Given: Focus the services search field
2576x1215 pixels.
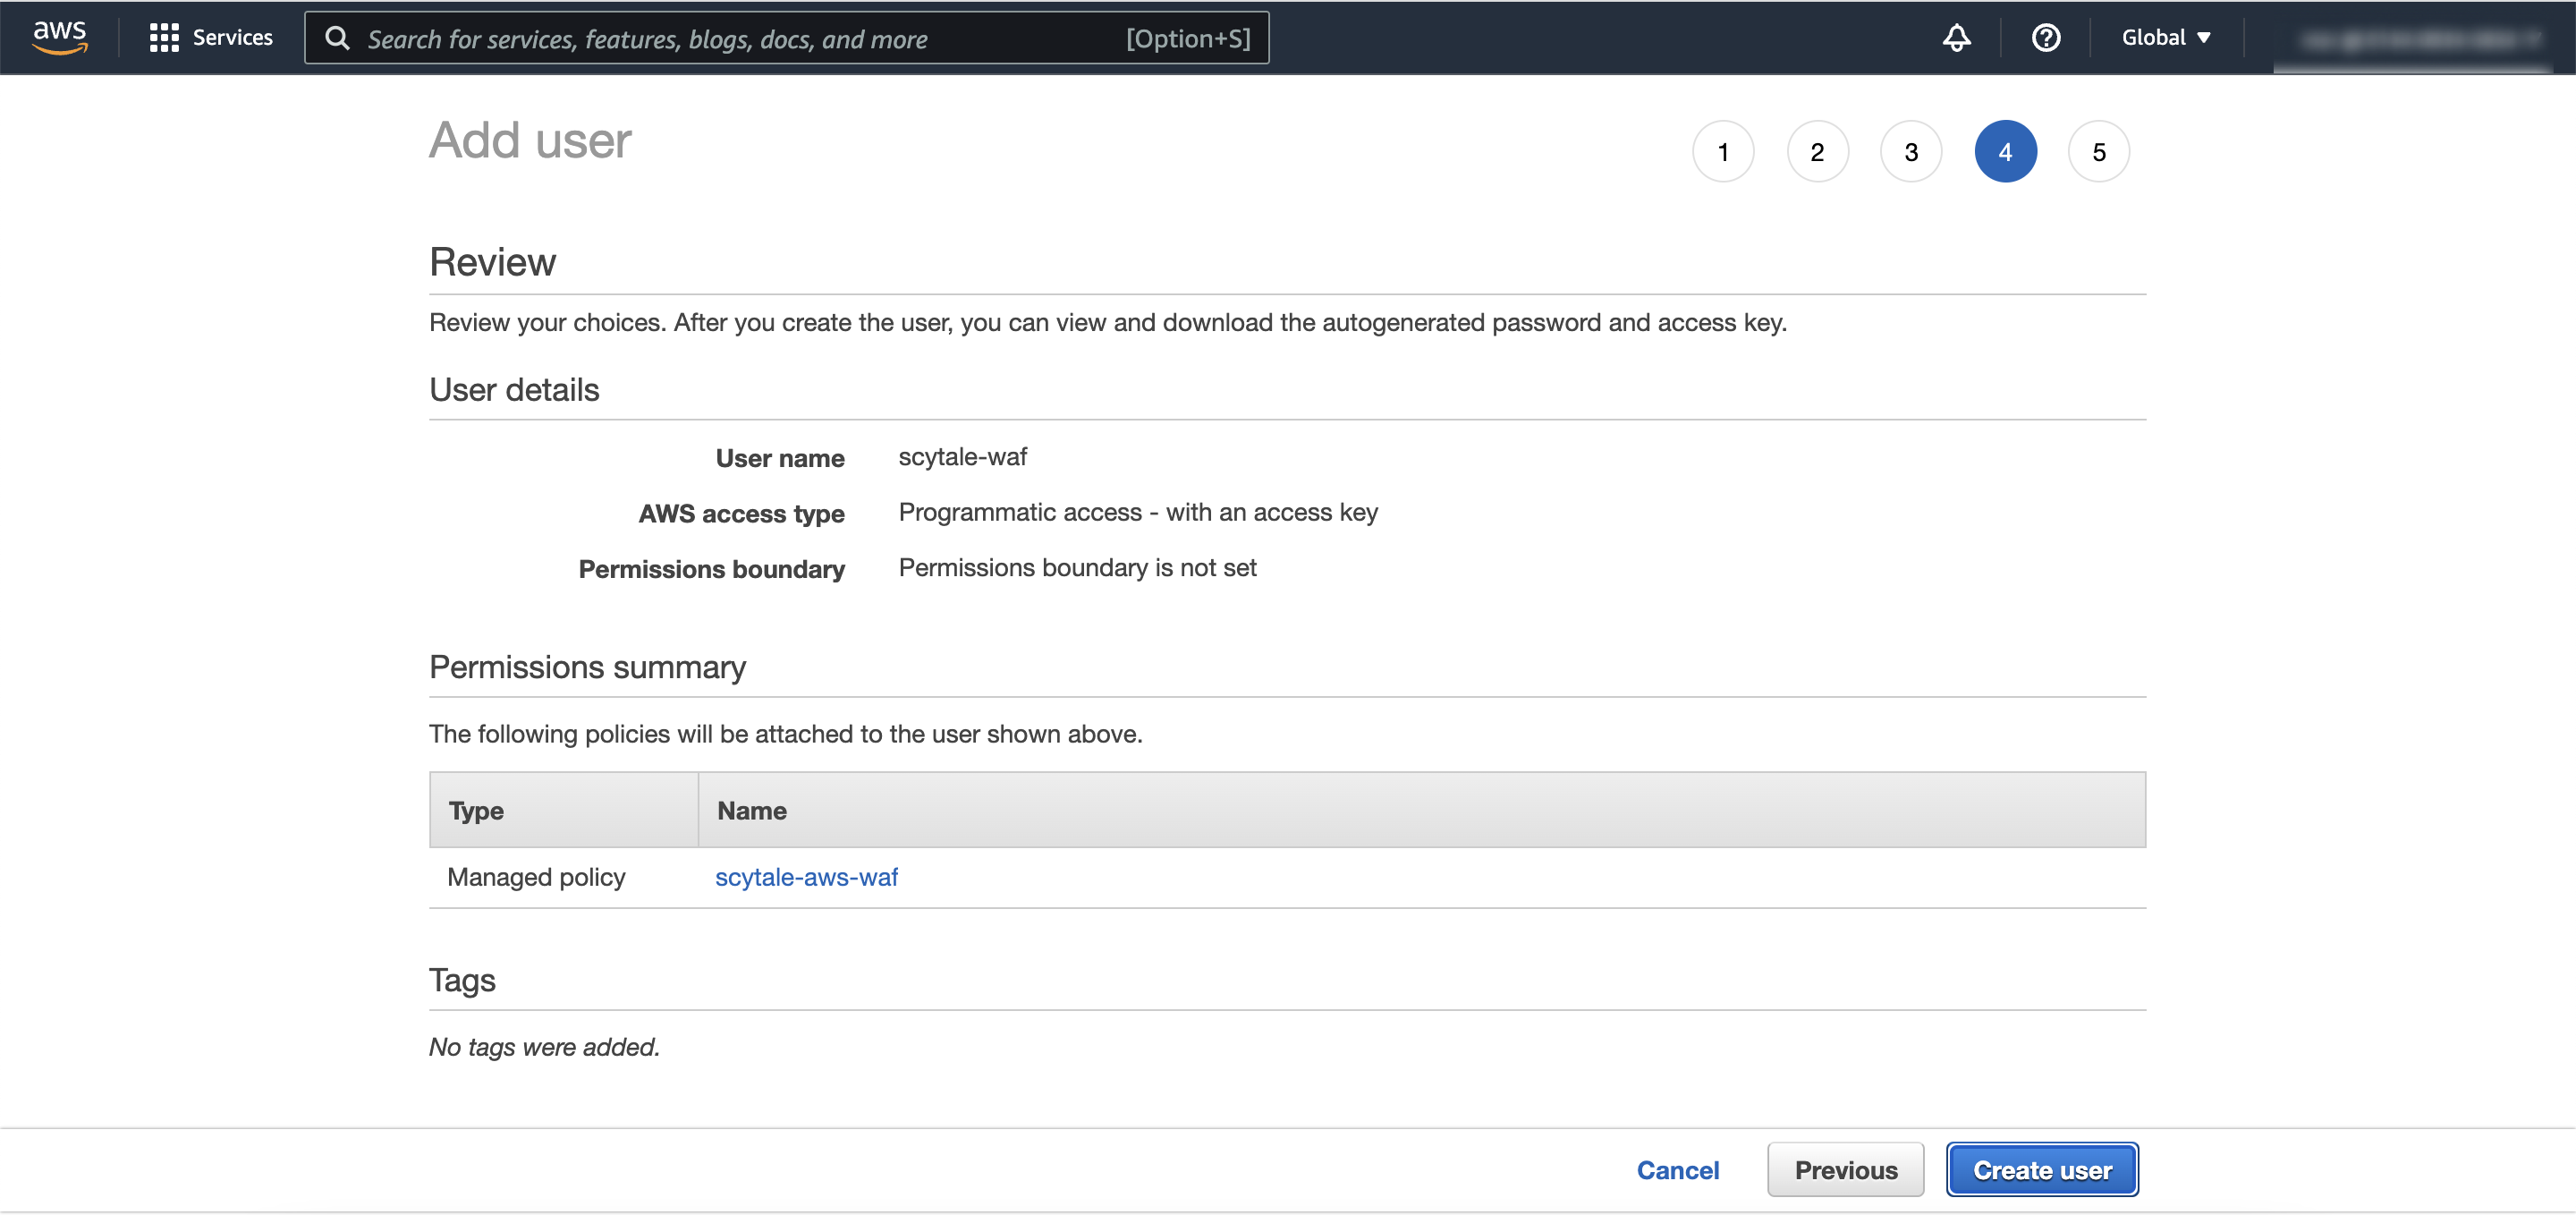Looking at the screenshot, I should coord(786,38).
